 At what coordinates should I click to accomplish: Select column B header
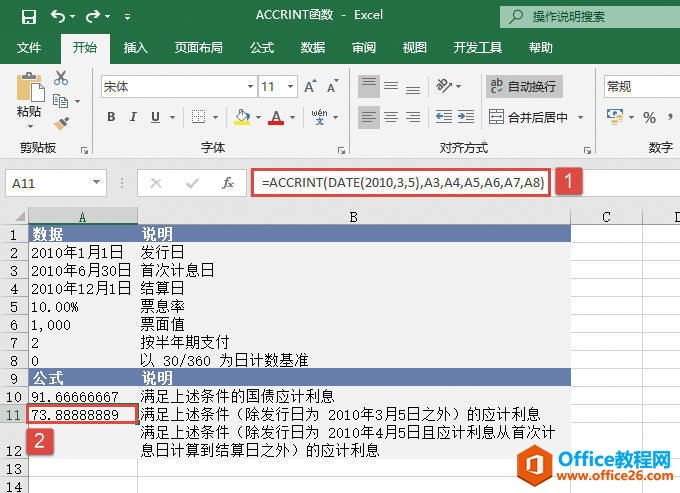tap(353, 217)
